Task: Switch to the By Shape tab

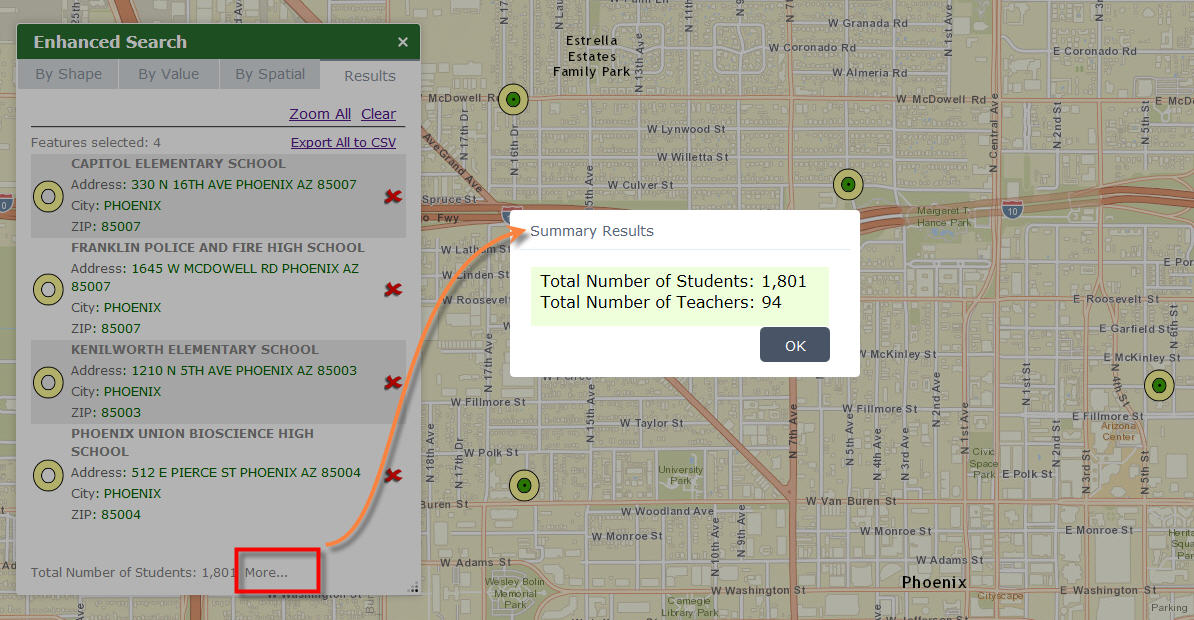Action: pos(69,74)
